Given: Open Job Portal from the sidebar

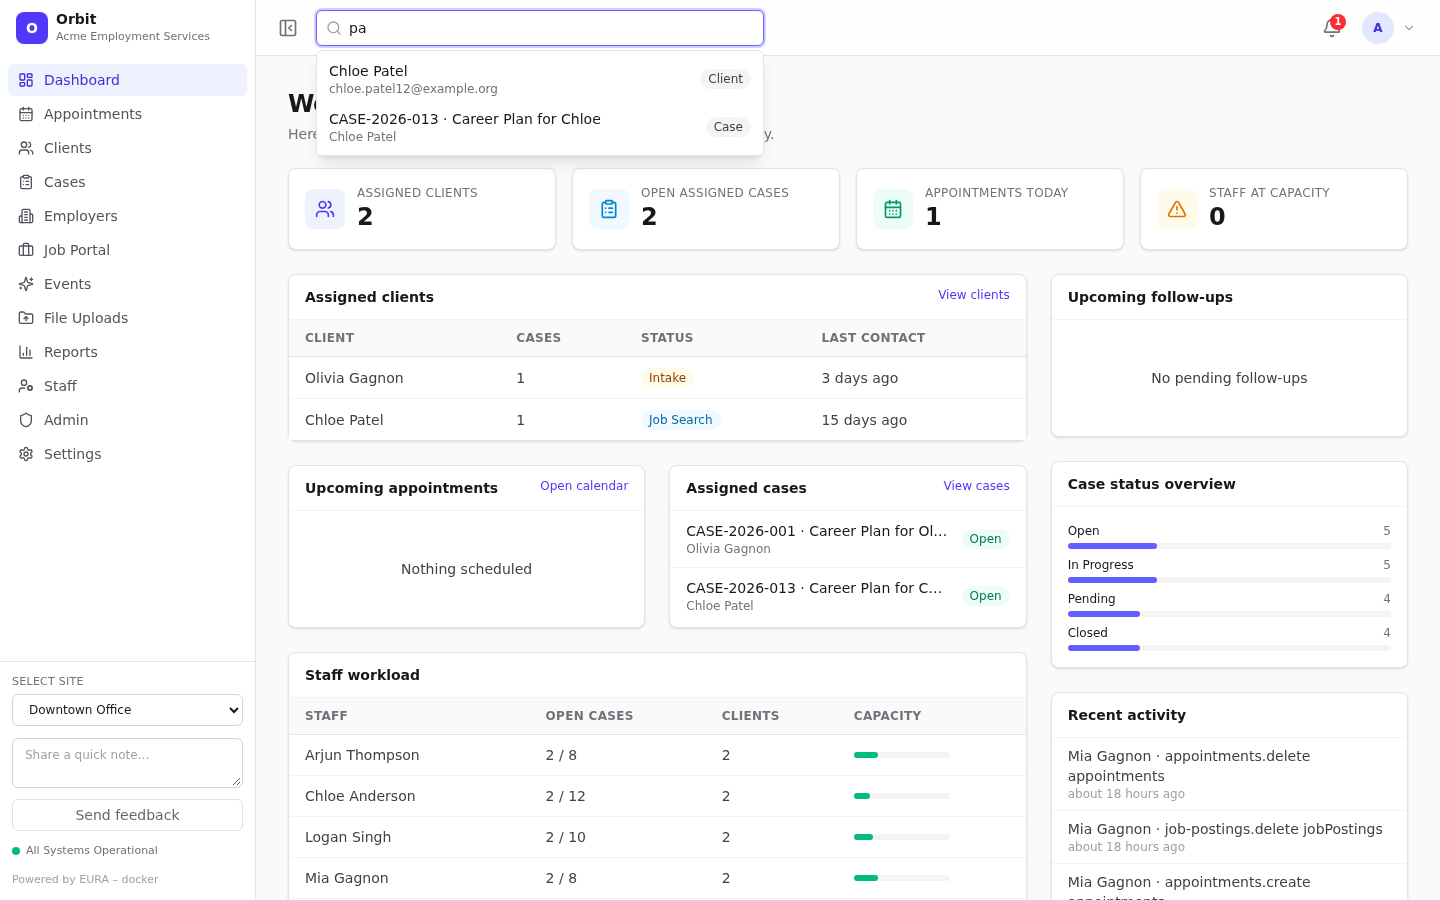Looking at the screenshot, I should [127, 250].
